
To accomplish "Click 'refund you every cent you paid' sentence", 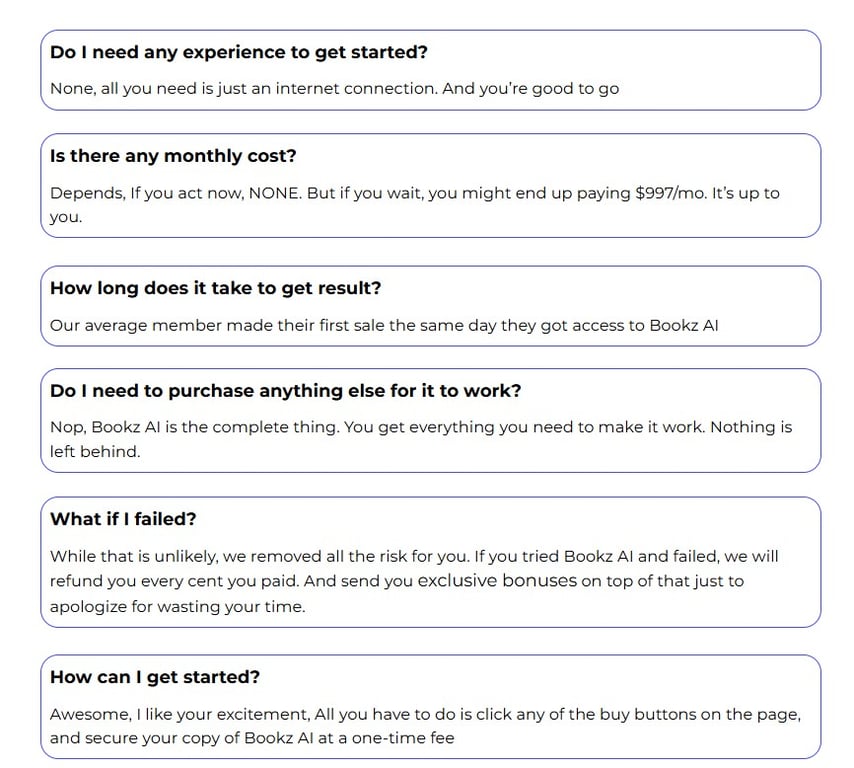I will pos(174,581).
